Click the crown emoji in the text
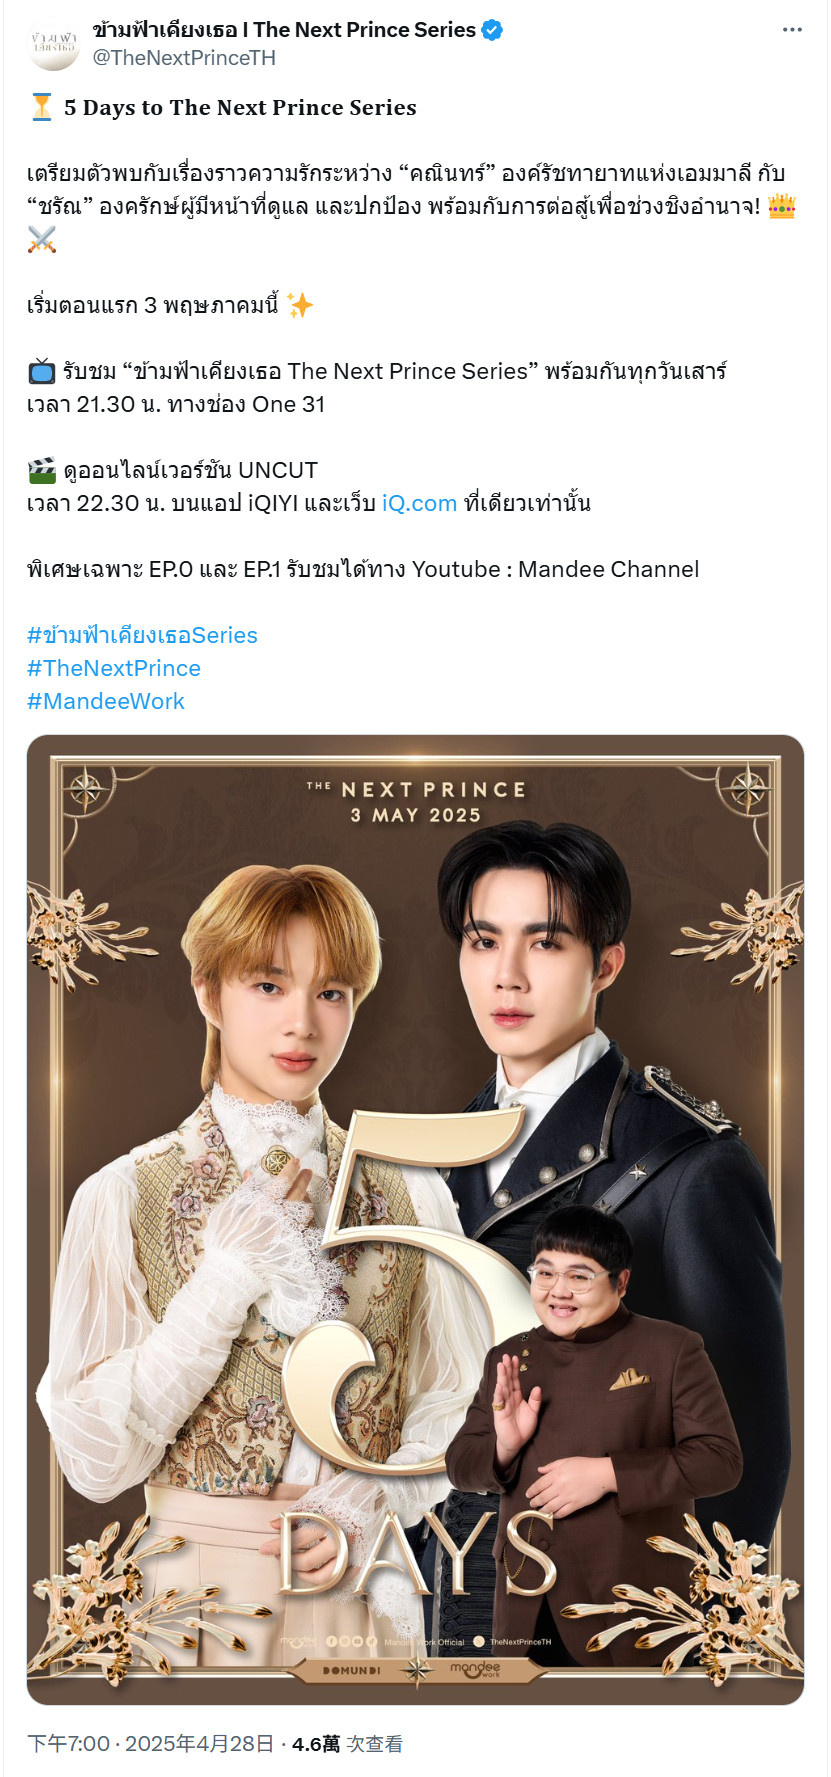831x1777 pixels. click(782, 207)
